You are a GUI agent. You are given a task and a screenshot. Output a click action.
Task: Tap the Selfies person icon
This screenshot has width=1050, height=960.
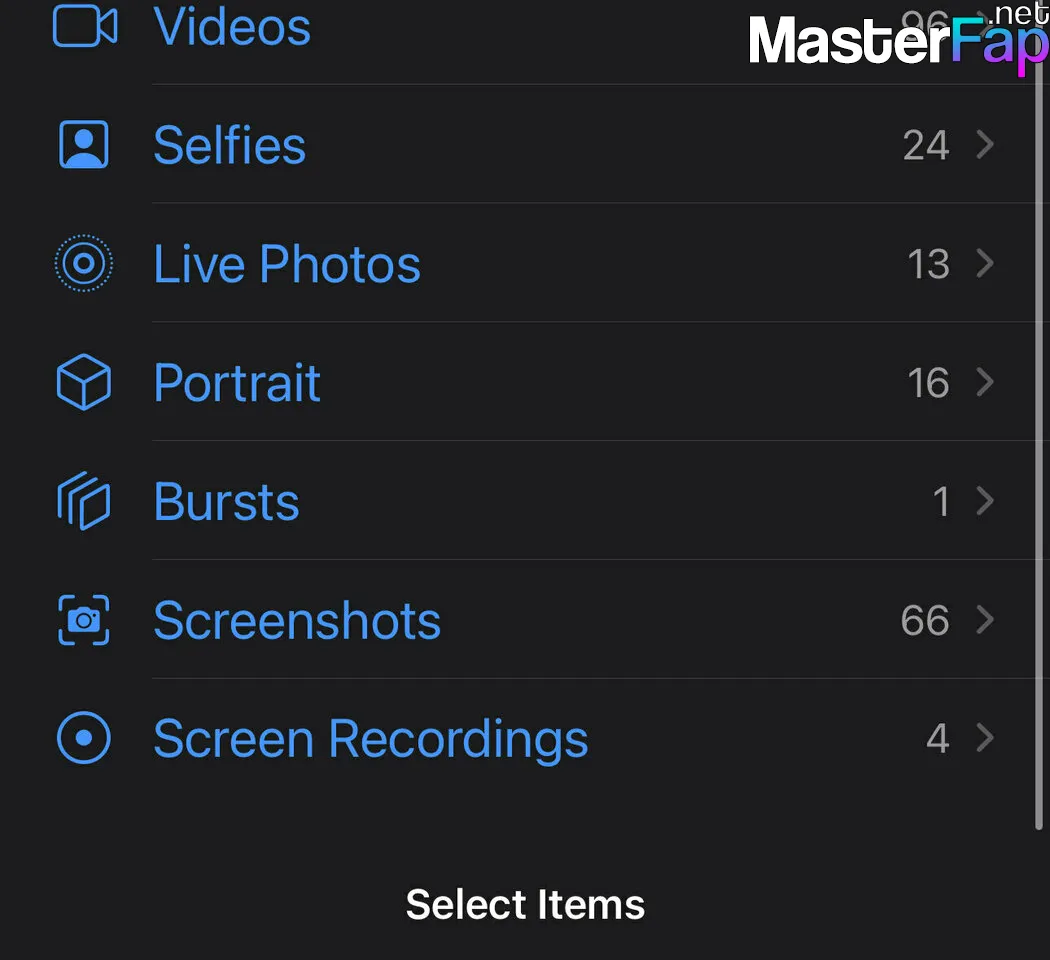84,145
